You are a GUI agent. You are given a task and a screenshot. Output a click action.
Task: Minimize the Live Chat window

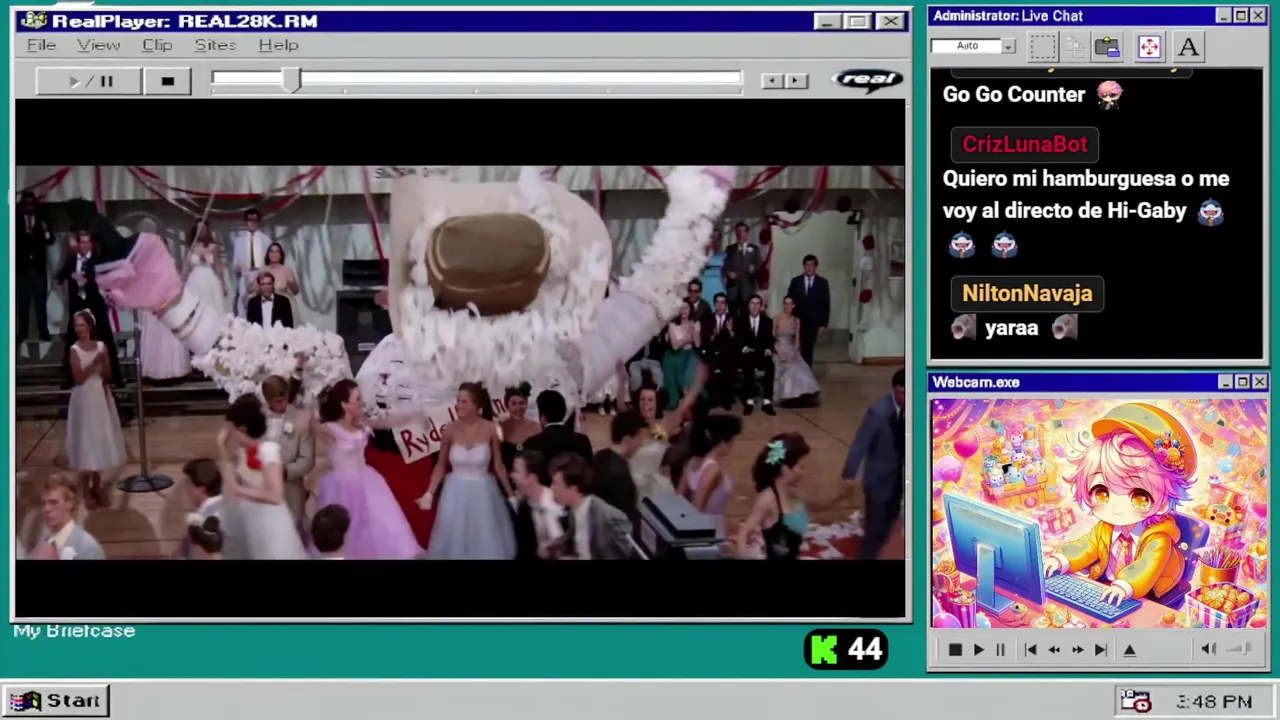(x=1224, y=16)
